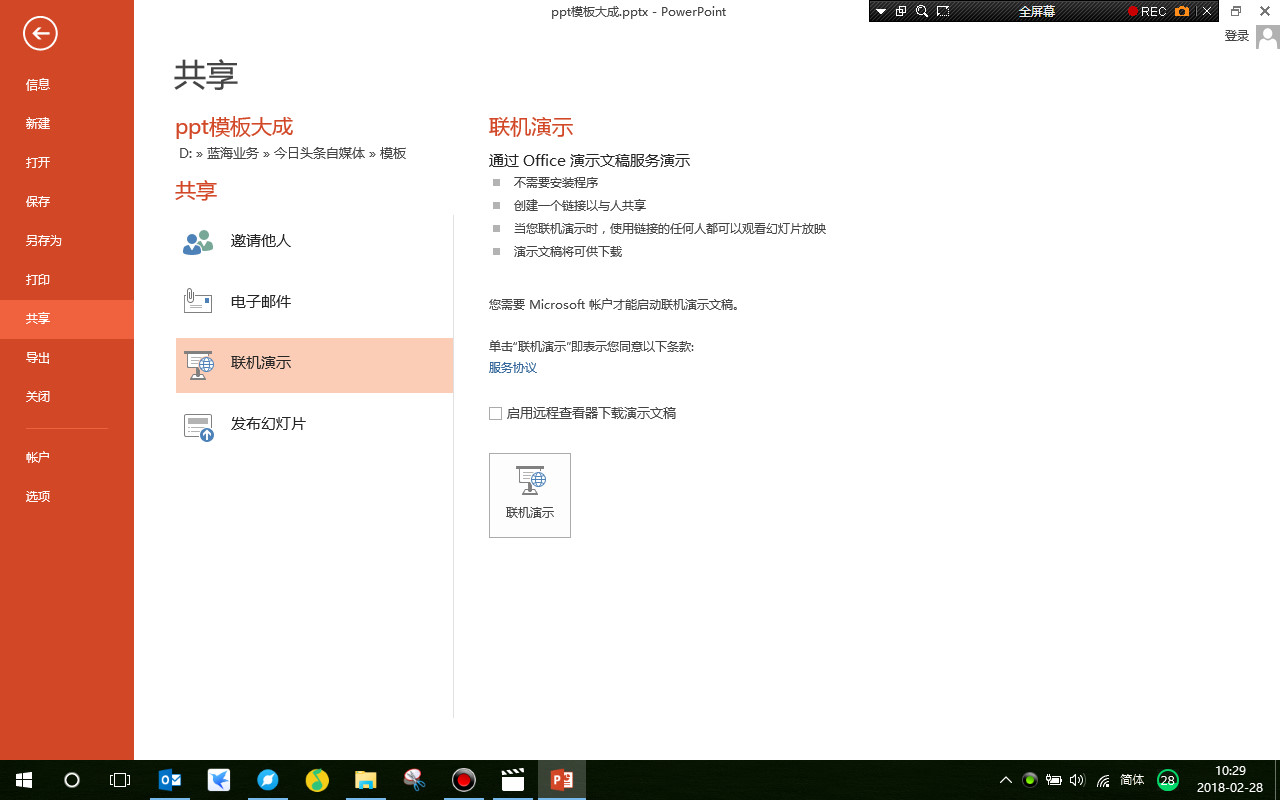
Task: Click the window capture icon in recorder toolbar
Action: pyautogui.click(x=901, y=11)
